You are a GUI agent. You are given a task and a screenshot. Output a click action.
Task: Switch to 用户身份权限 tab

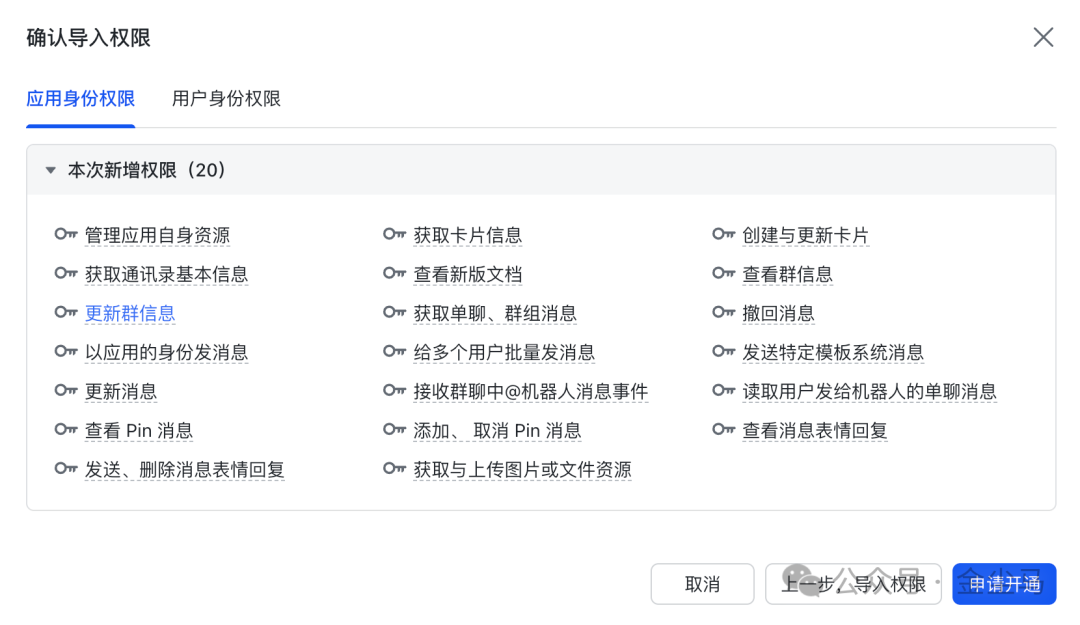tap(226, 99)
